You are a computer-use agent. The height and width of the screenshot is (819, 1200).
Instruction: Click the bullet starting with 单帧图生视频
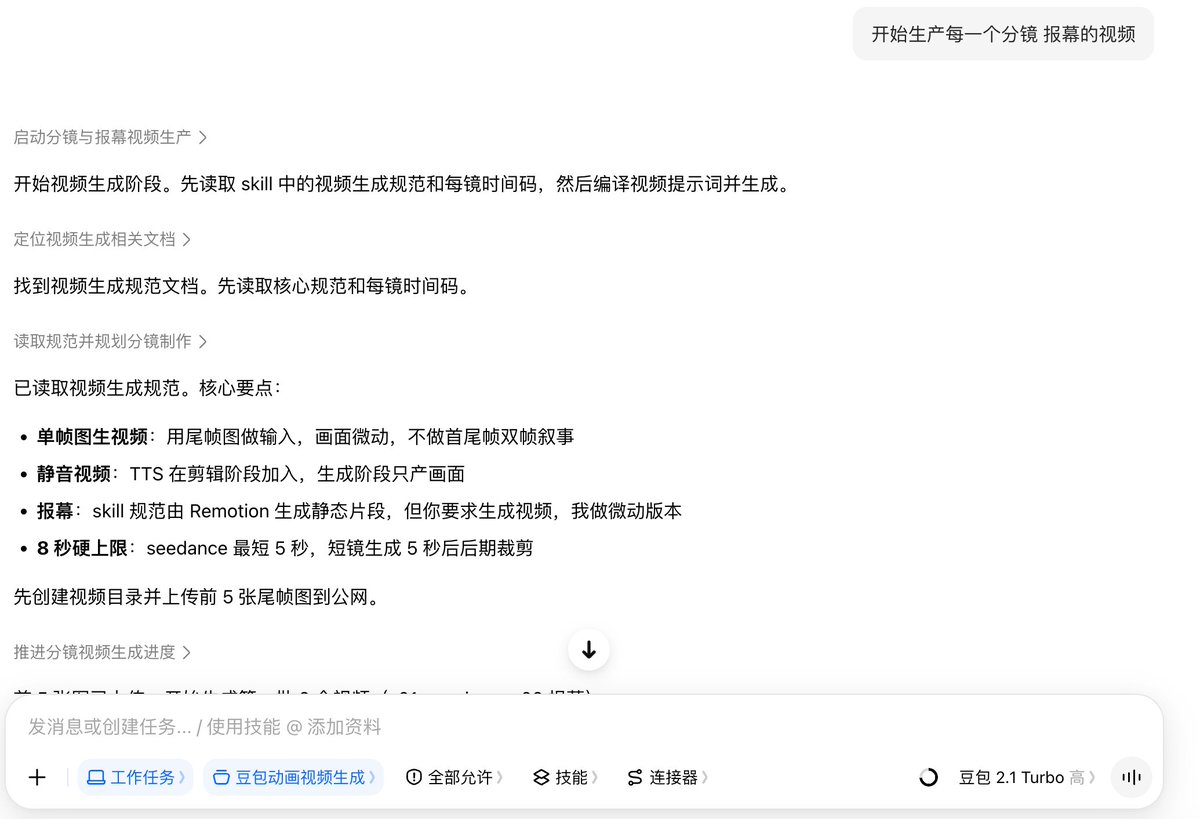point(306,436)
